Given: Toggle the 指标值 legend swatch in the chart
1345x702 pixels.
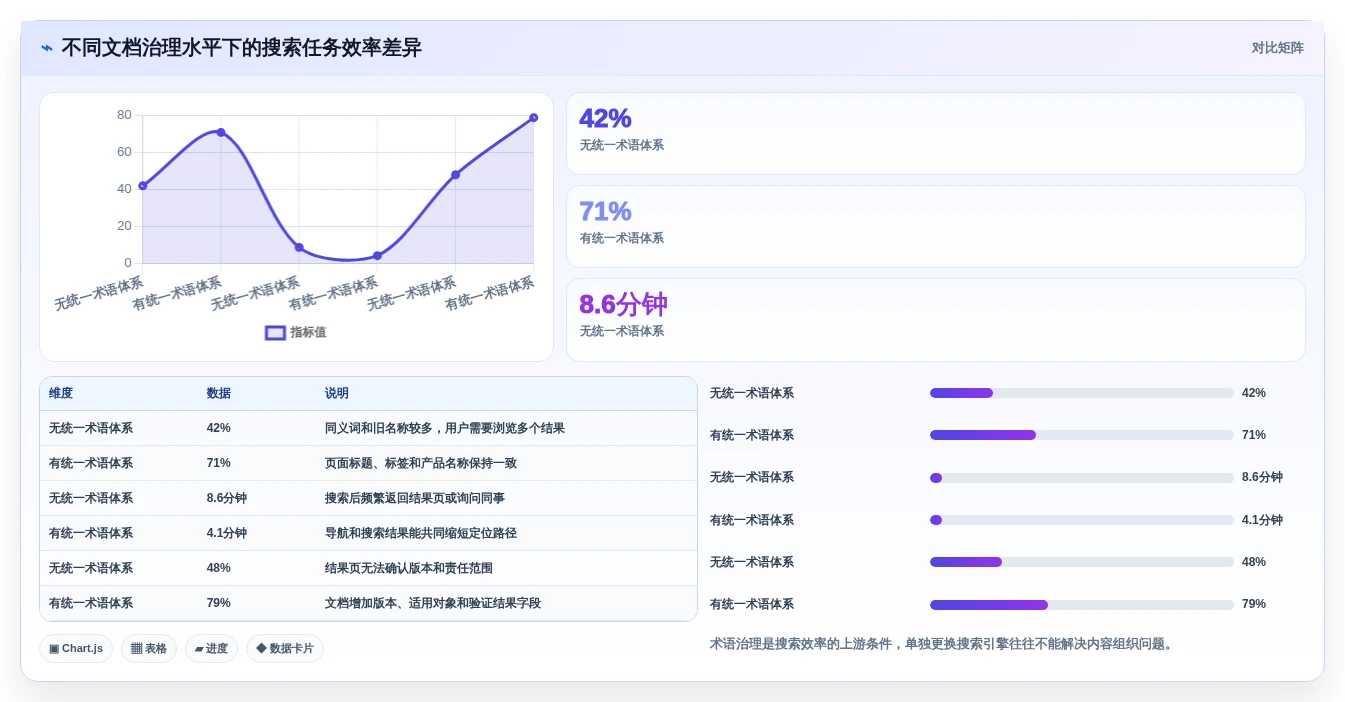Looking at the screenshot, I should [275, 333].
